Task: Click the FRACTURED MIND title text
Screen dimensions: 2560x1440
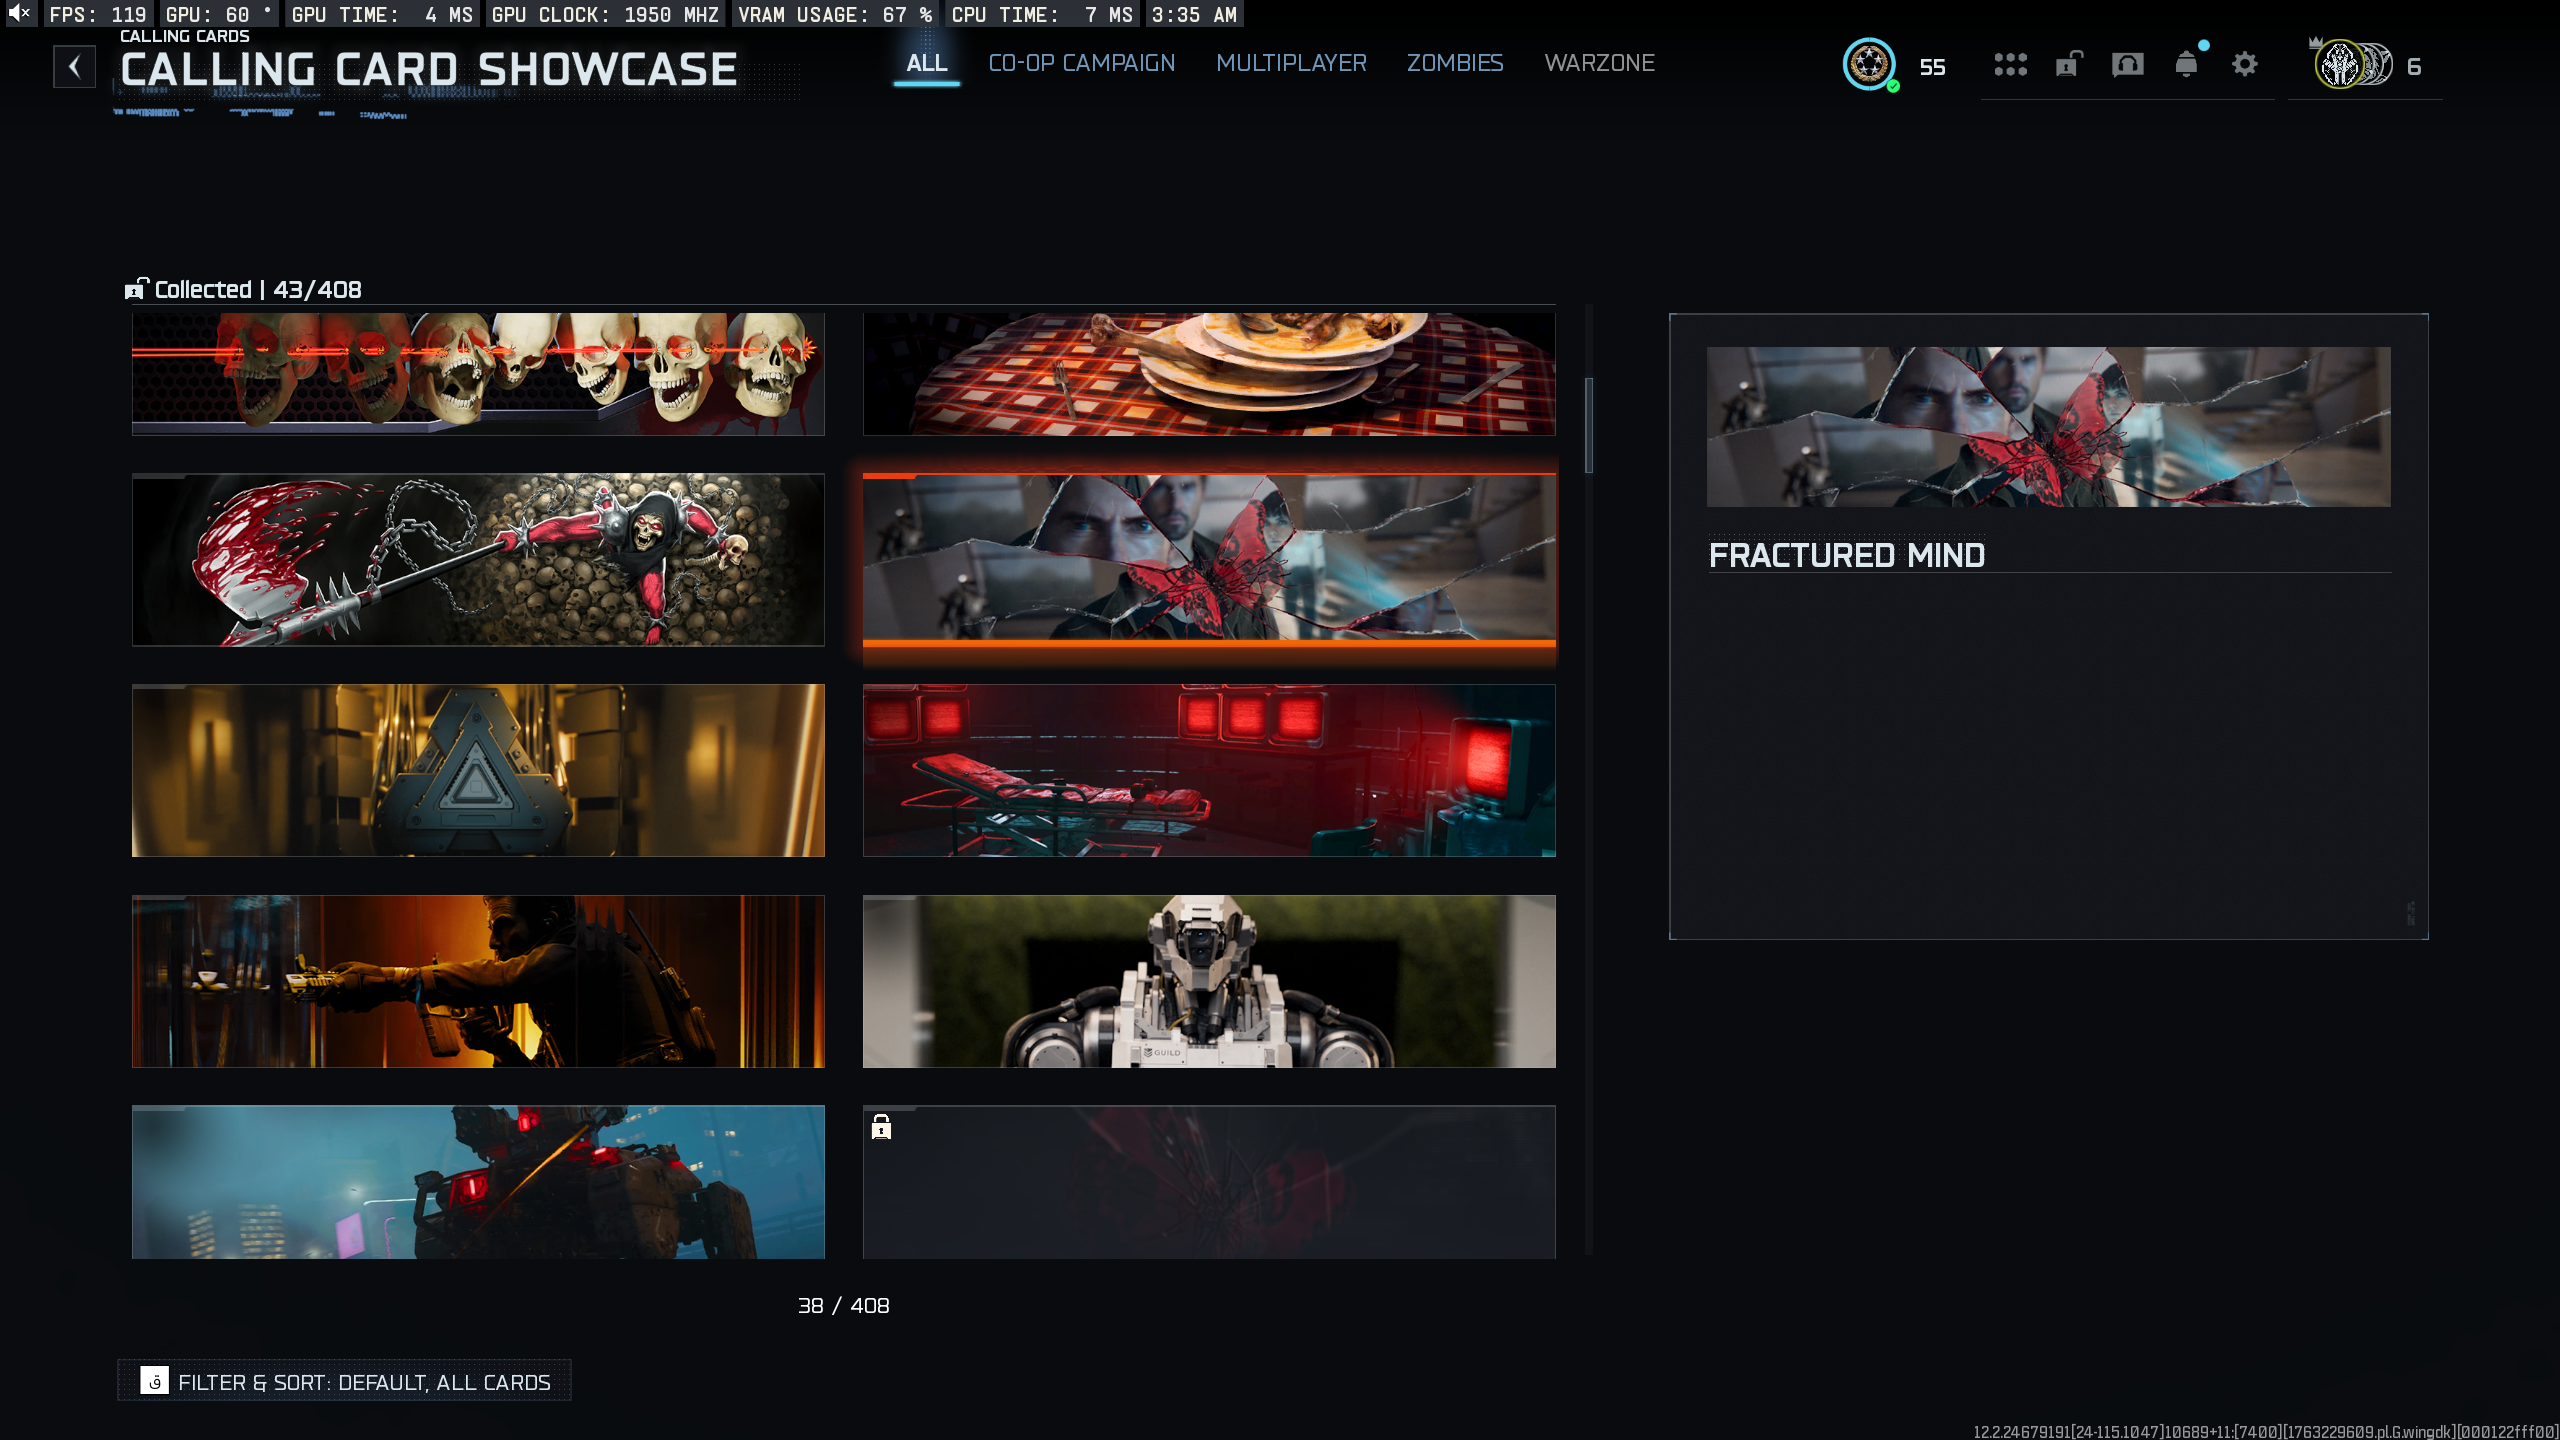Action: [x=1847, y=555]
